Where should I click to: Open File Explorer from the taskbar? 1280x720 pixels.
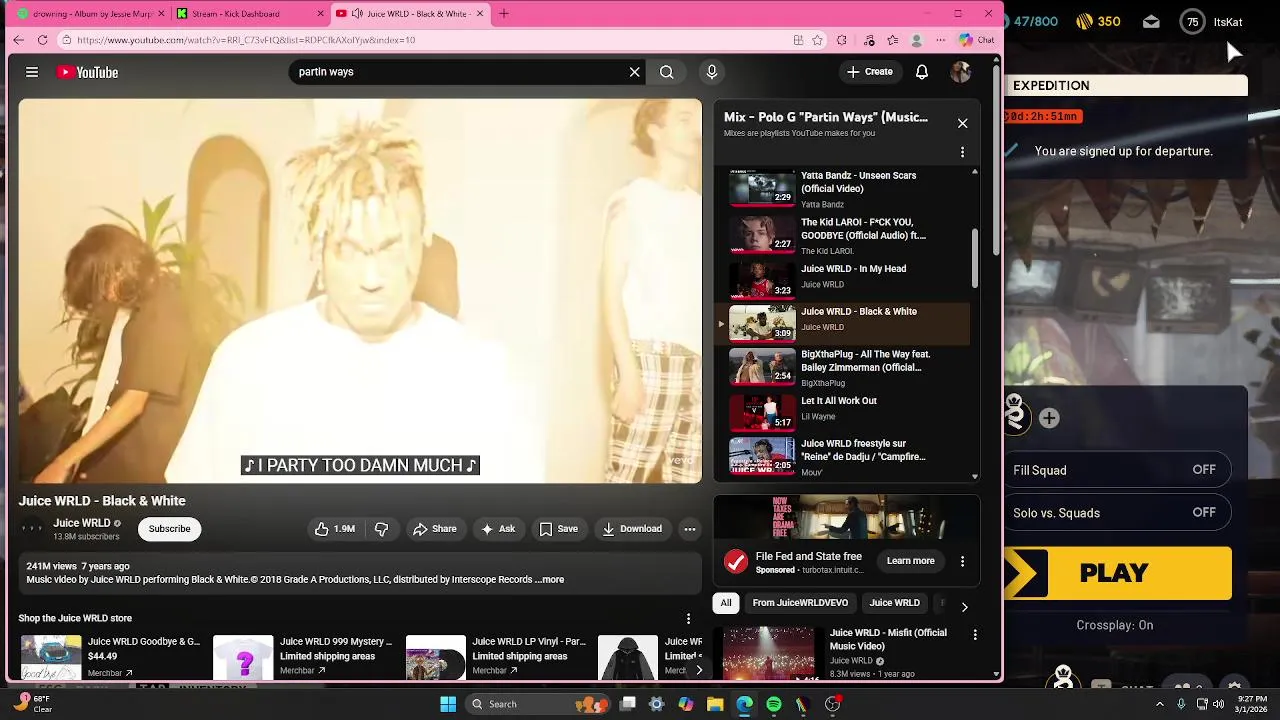pyautogui.click(x=715, y=704)
